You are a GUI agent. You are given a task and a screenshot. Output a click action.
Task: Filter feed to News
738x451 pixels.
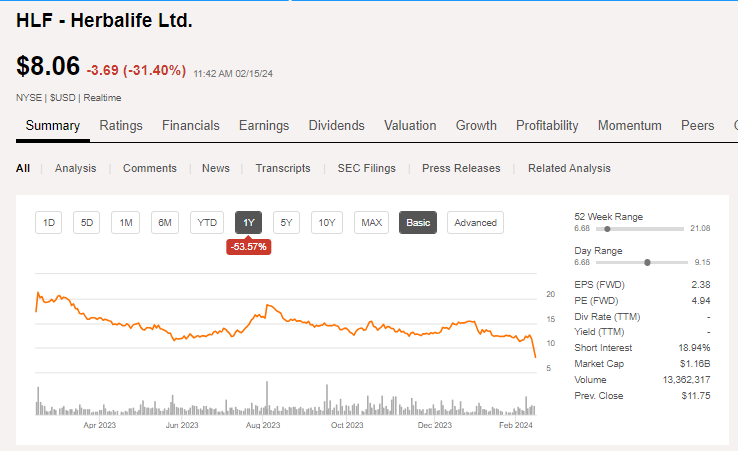216,168
